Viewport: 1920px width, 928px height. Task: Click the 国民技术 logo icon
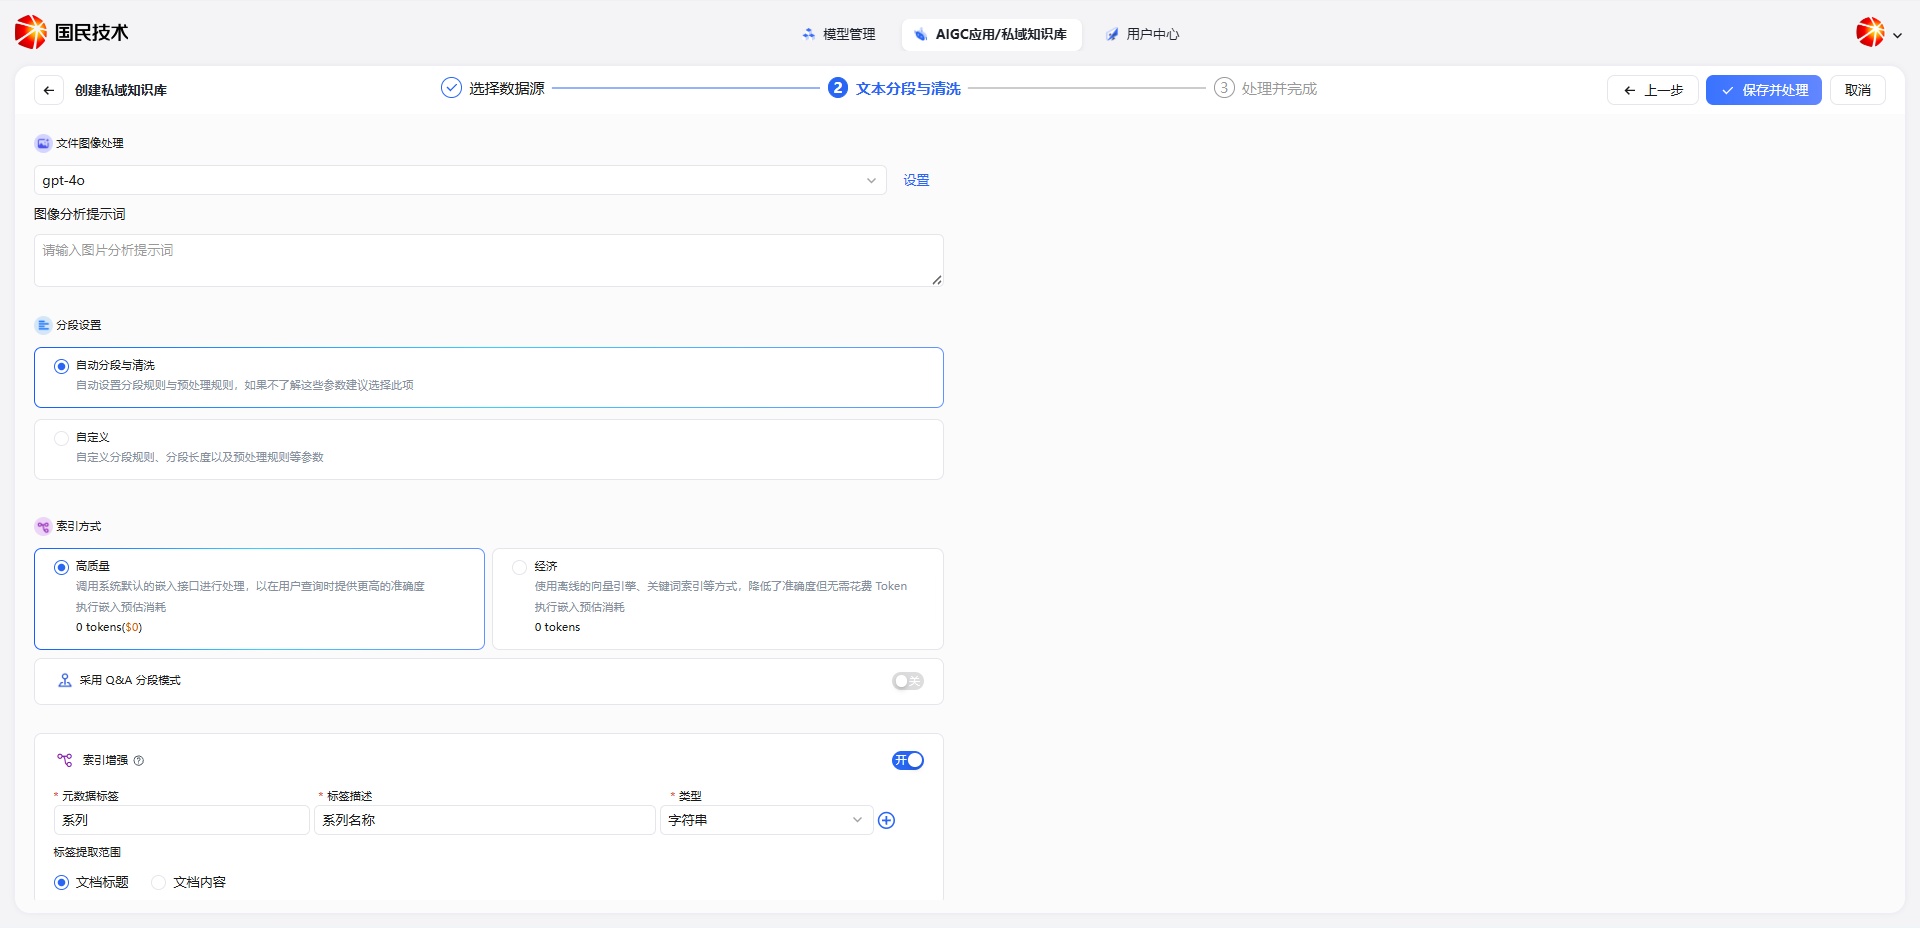pos(31,32)
